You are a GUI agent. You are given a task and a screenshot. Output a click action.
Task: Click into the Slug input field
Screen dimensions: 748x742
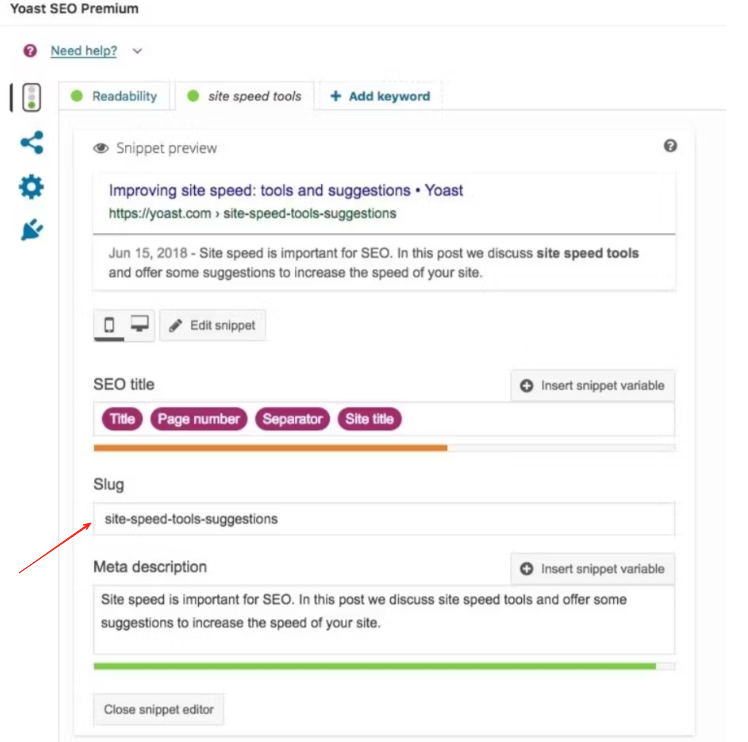click(384, 519)
